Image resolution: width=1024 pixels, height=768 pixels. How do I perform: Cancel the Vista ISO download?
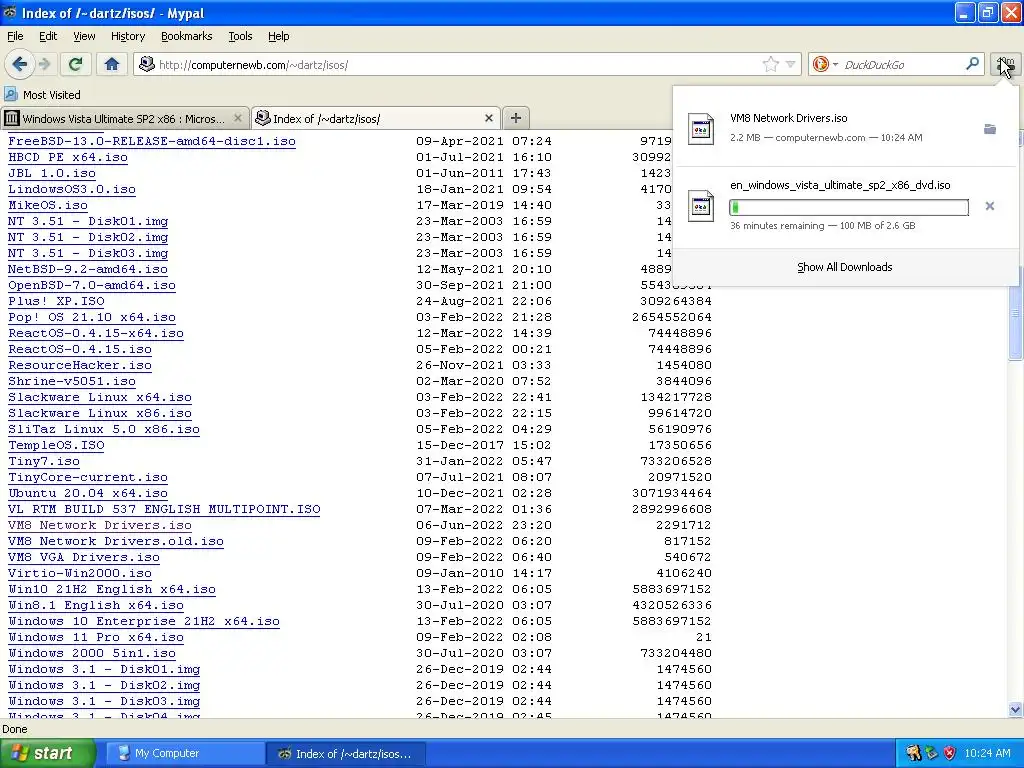[x=989, y=206]
